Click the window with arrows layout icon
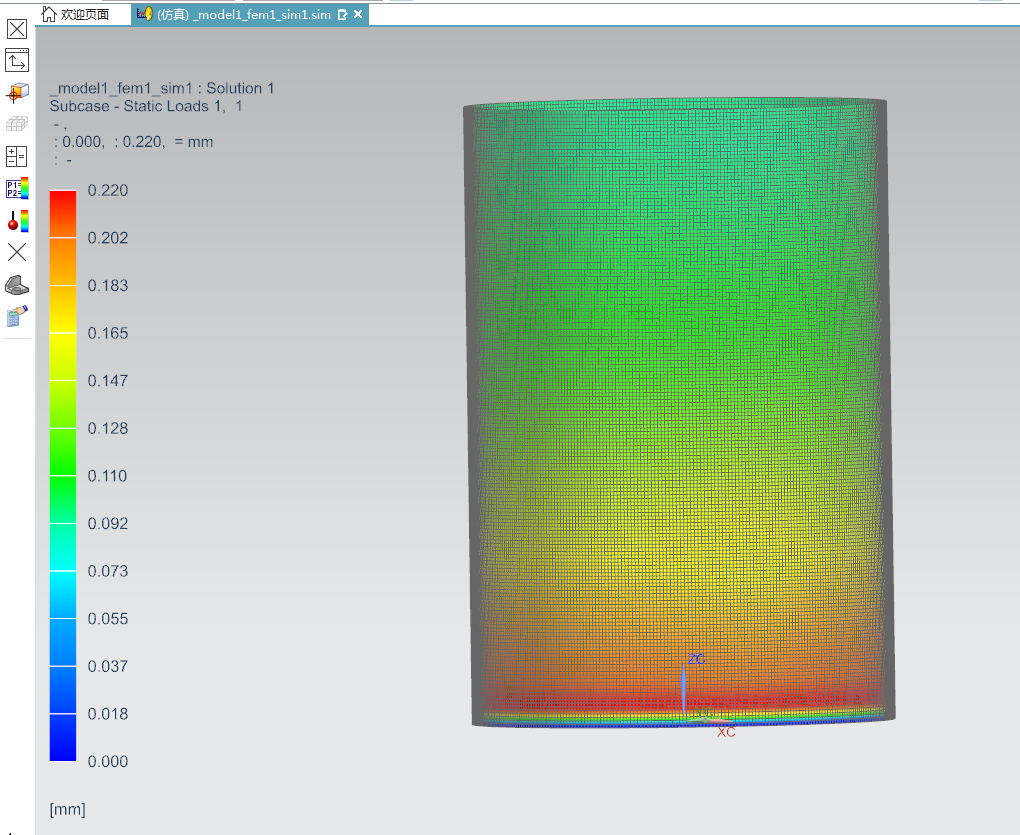 pos(17,61)
